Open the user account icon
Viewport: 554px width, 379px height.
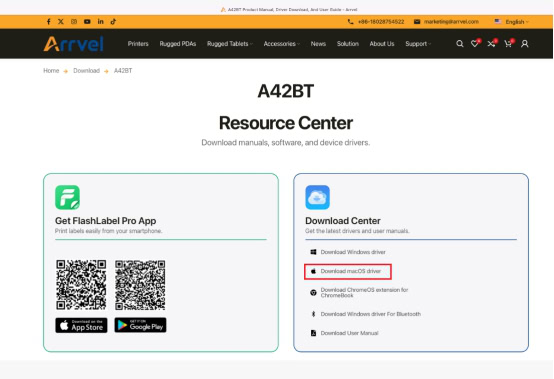click(525, 44)
